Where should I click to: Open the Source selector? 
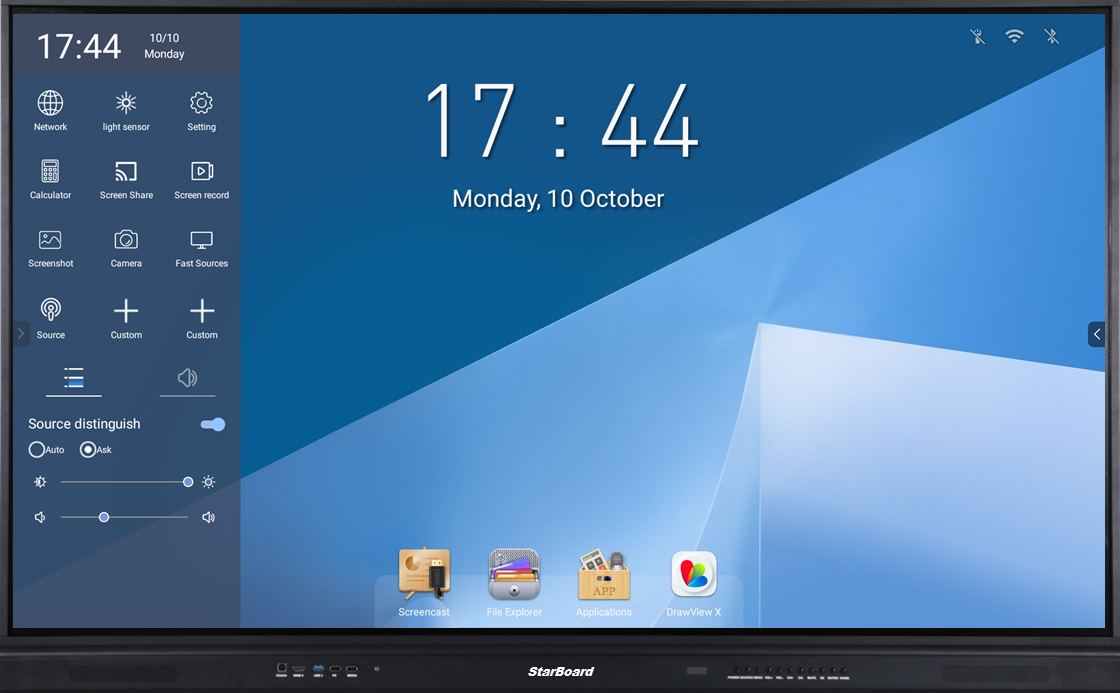point(50,315)
